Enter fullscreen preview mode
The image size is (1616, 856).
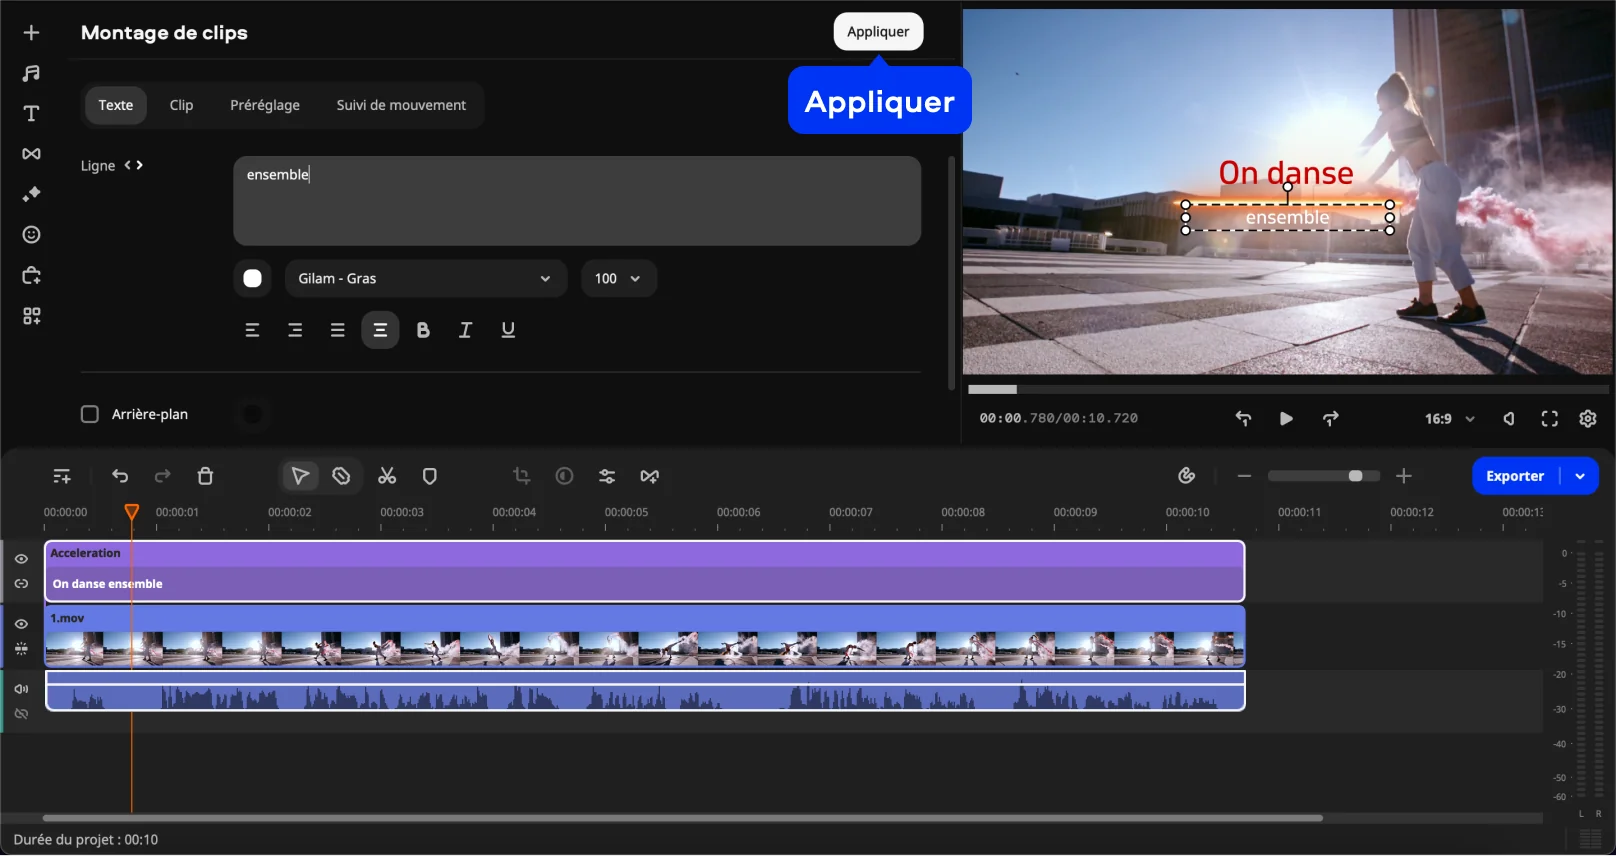[x=1549, y=419]
